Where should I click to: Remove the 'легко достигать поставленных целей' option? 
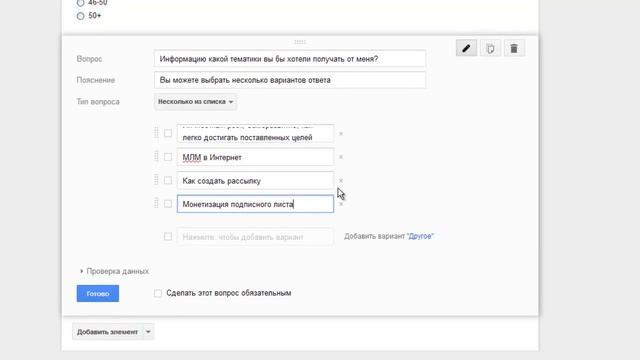(x=341, y=133)
